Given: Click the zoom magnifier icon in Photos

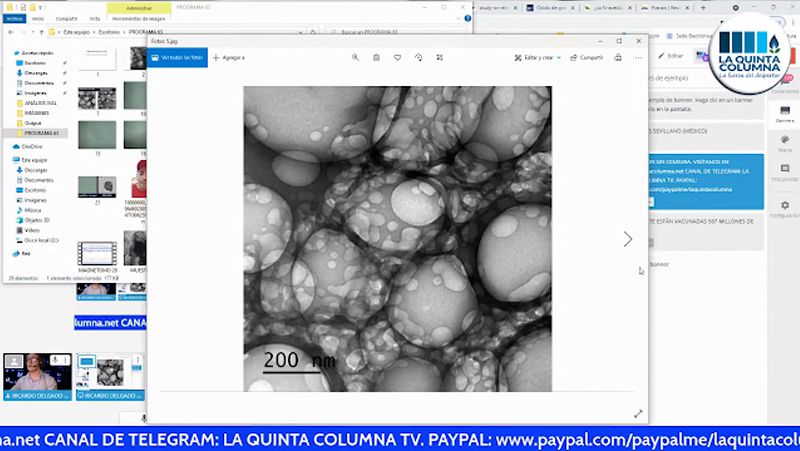Looking at the screenshot, I should click(x=355, y=58).
